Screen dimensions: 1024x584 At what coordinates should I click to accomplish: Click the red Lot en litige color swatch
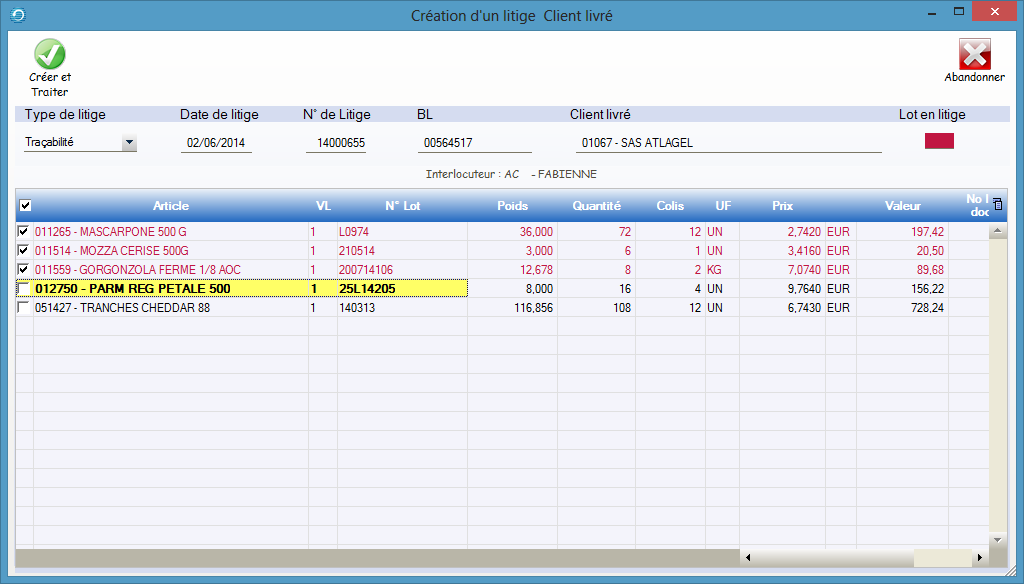939,141
